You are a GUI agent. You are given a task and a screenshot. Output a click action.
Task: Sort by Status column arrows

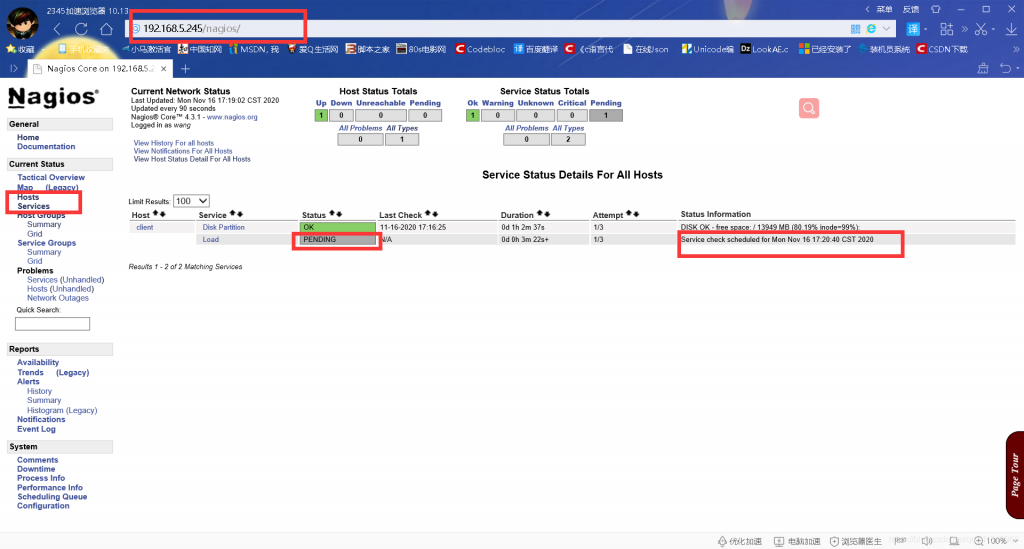coord(337,215)
